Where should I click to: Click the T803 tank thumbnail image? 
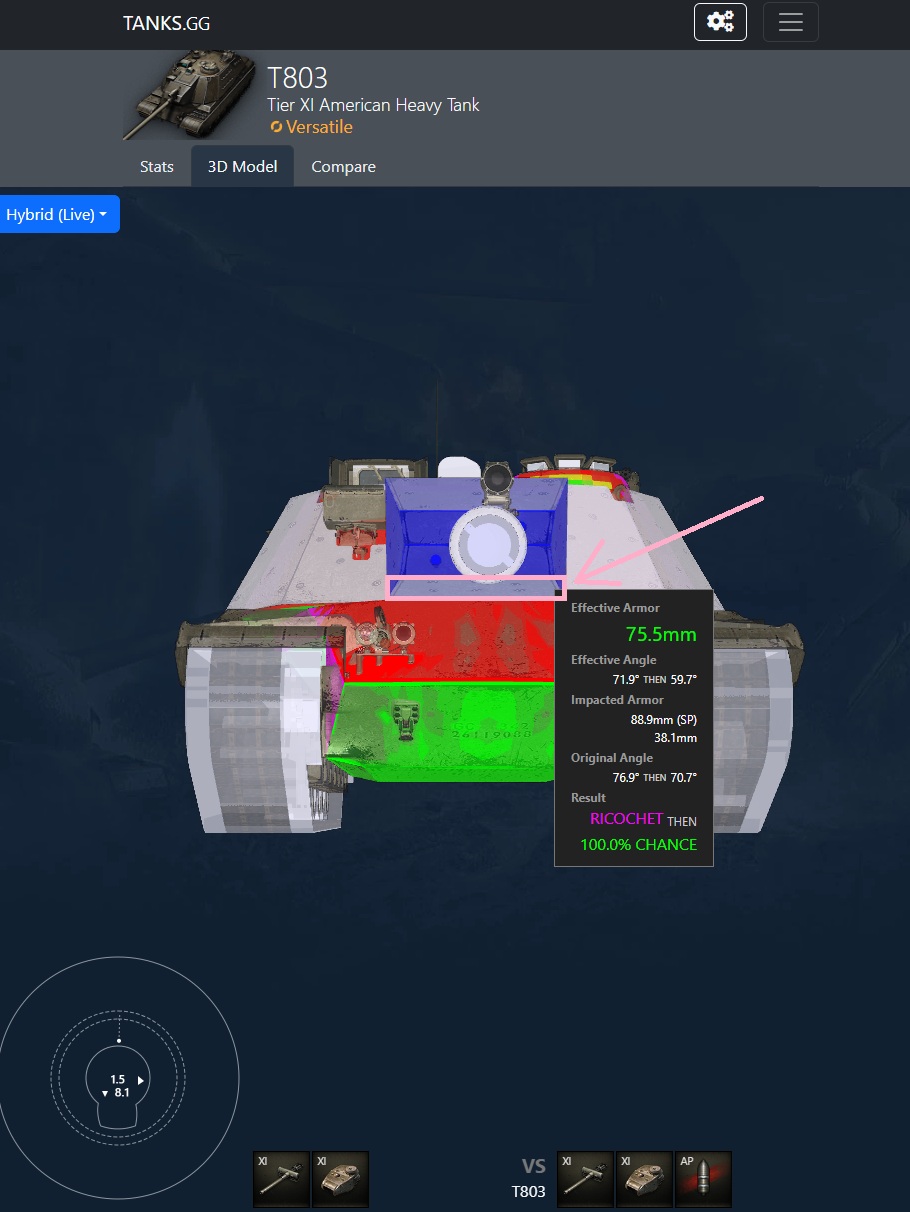pos(191,96)
